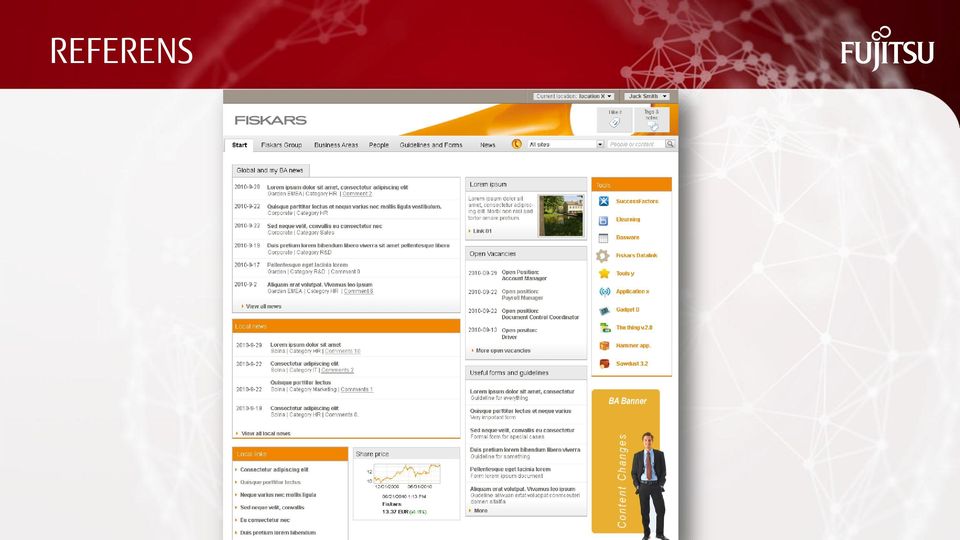Viewport: 960px width, 540px height.
Task: Click 'Neque varius nec mollis ligula' local link
Action: (278, 495)
